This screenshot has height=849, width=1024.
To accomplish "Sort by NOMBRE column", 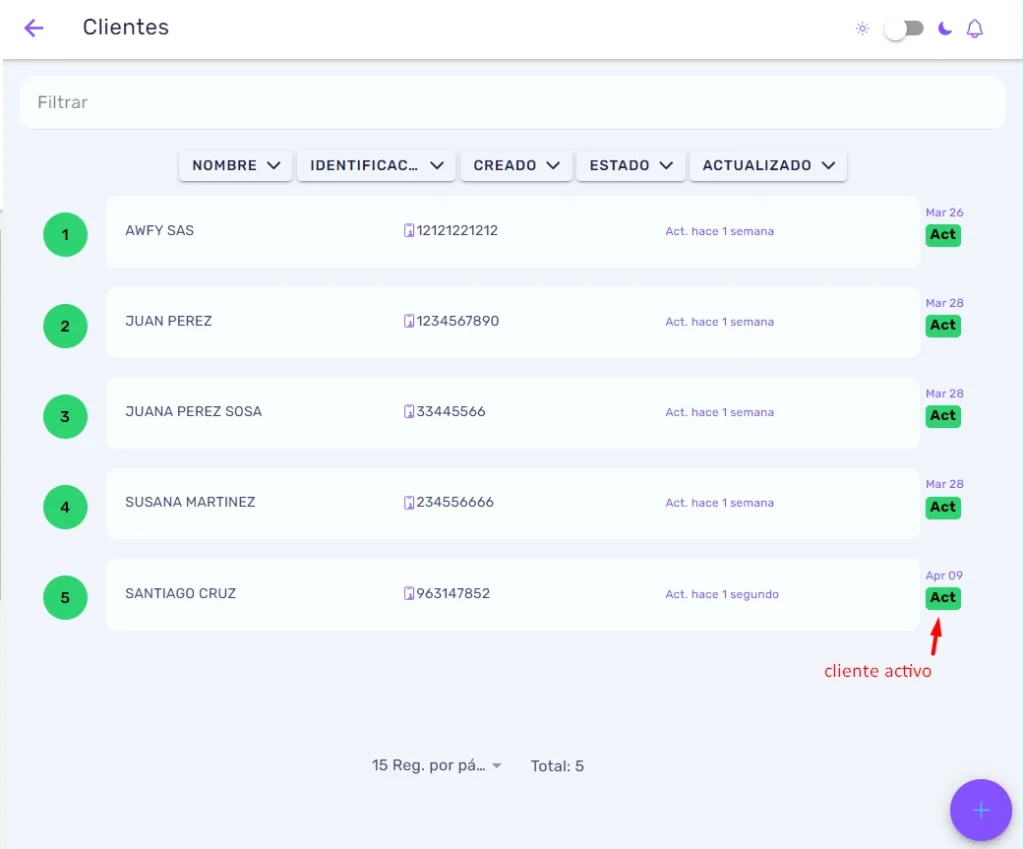I will (235, 165).
